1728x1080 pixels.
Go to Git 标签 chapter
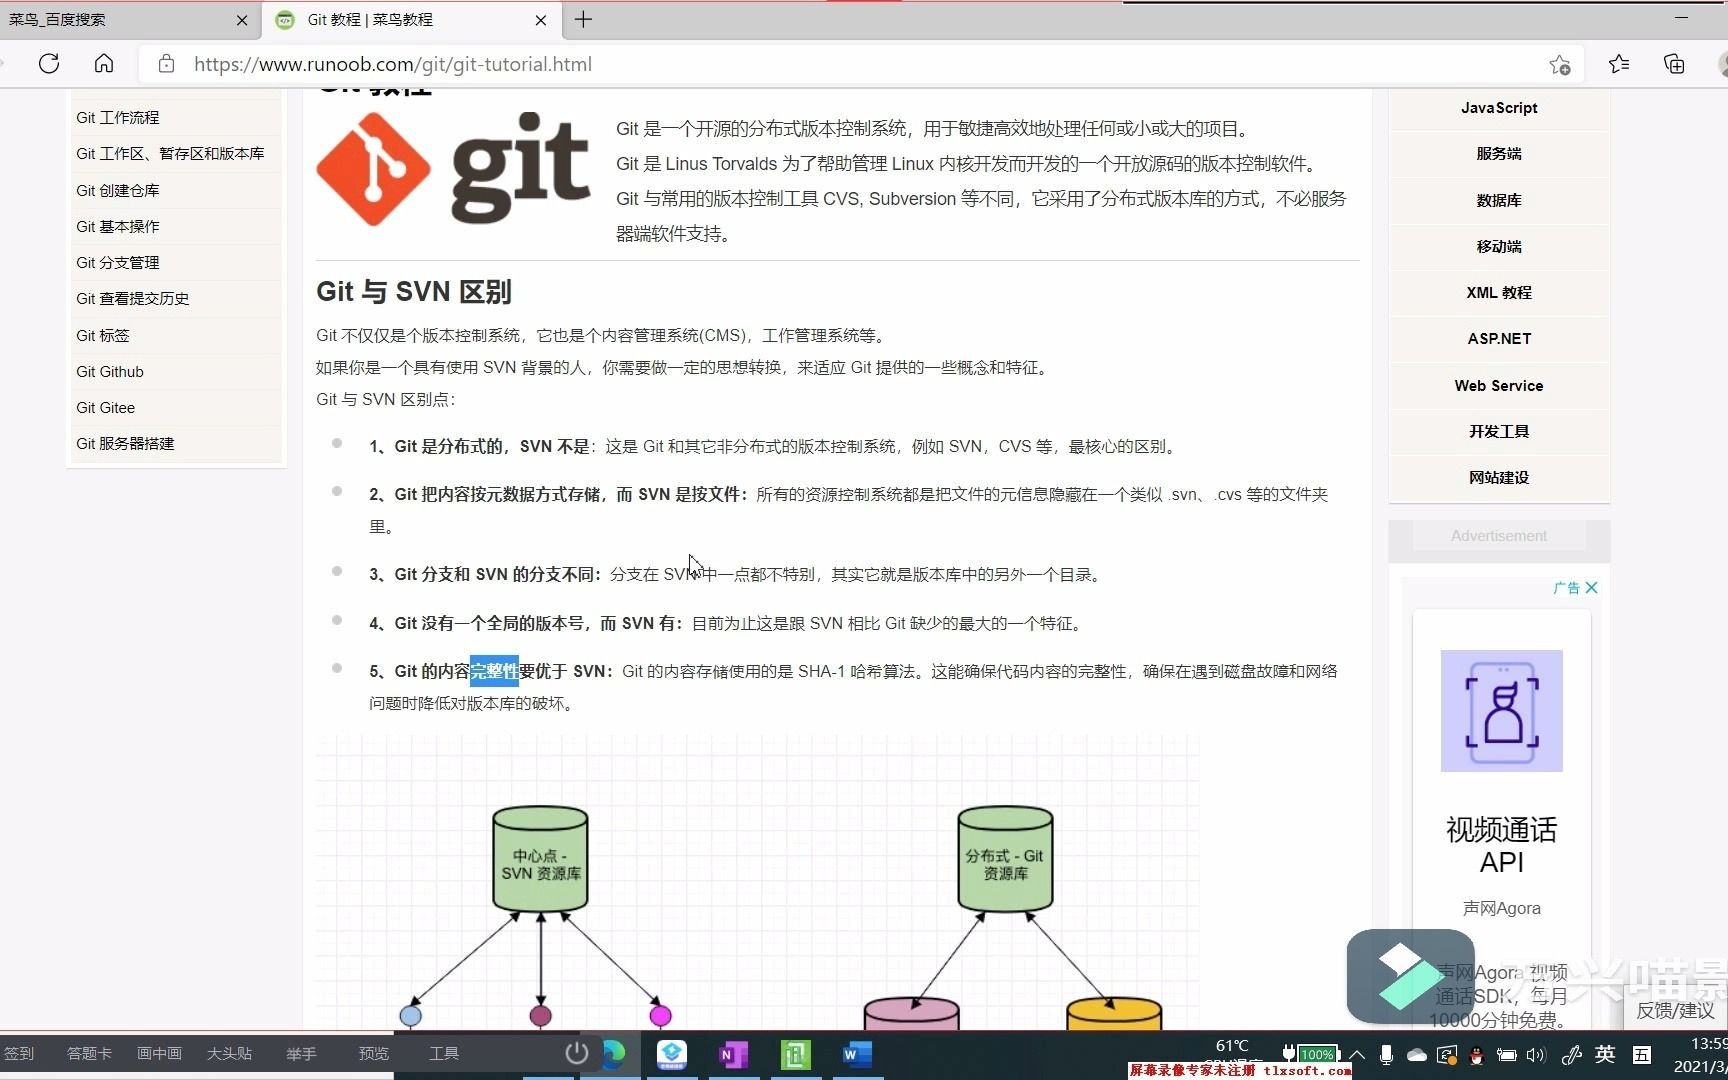coord(103,335)
